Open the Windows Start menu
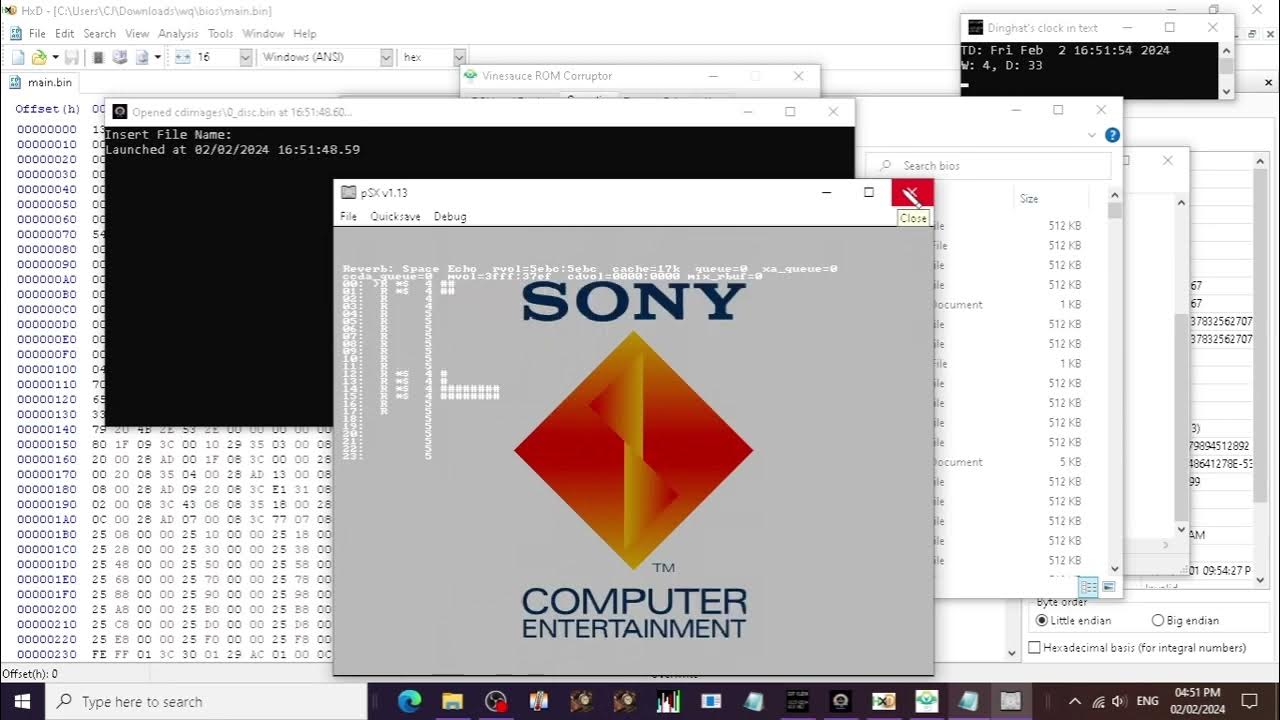1280x720 pixels. [x=22, y=702]
